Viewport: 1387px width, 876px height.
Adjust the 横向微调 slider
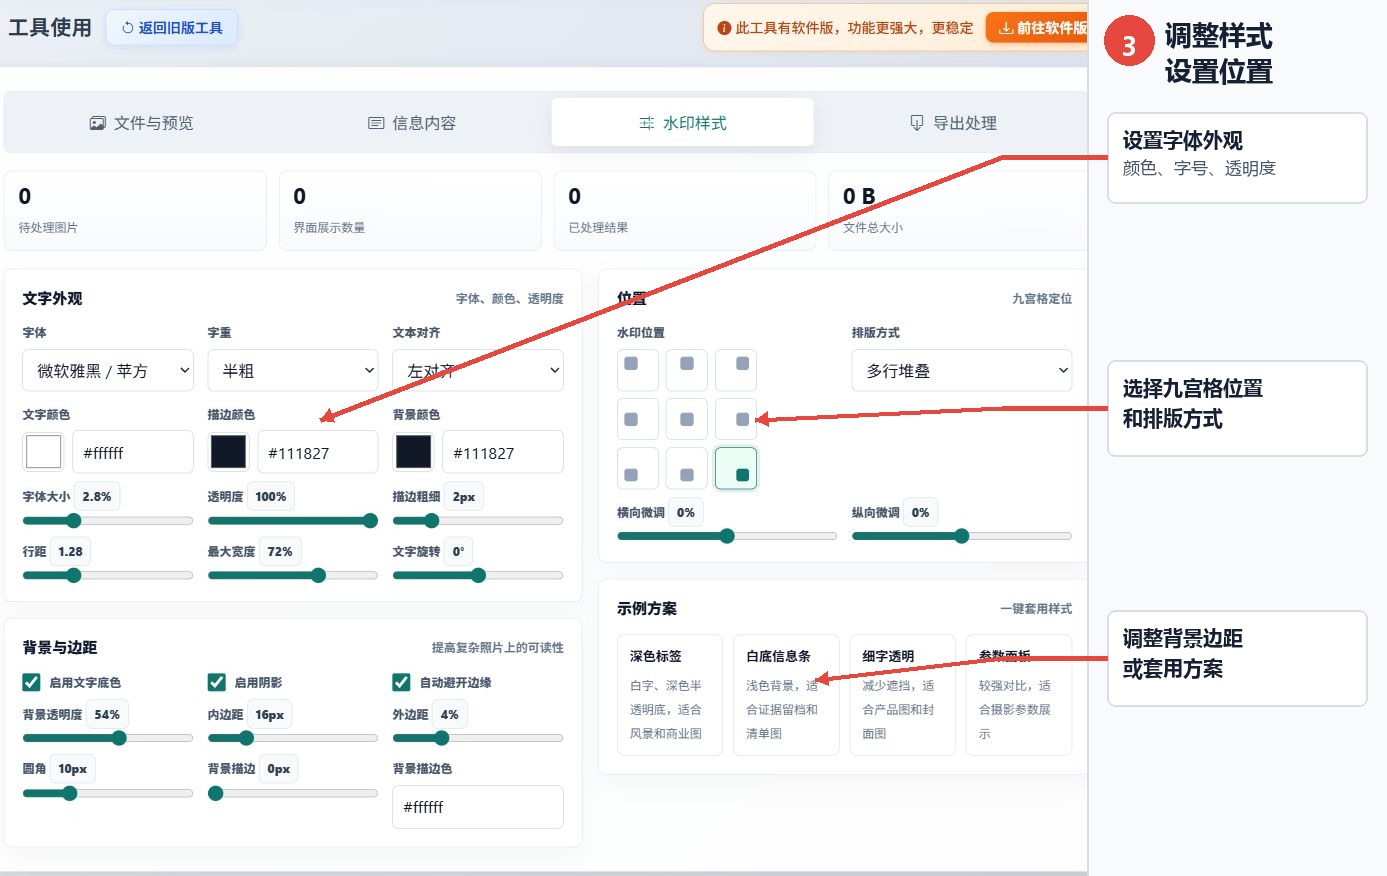click(727, 536)
